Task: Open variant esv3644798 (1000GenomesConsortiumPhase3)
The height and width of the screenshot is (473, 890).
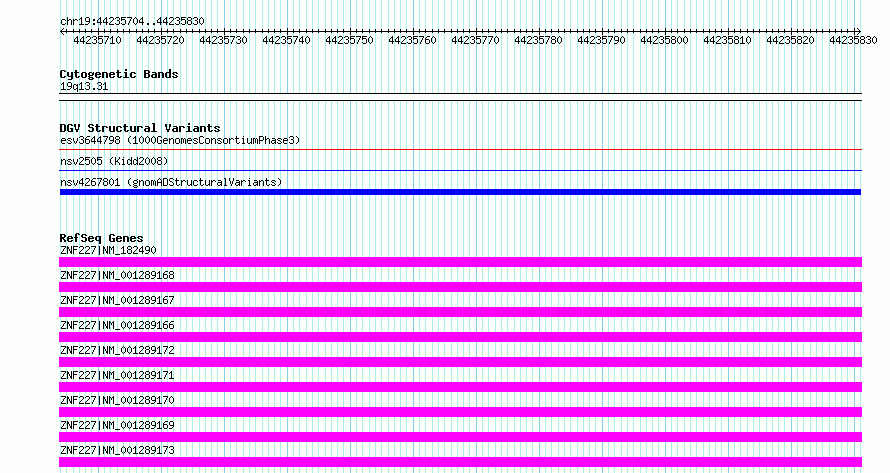Action: [x=180, y=140]
